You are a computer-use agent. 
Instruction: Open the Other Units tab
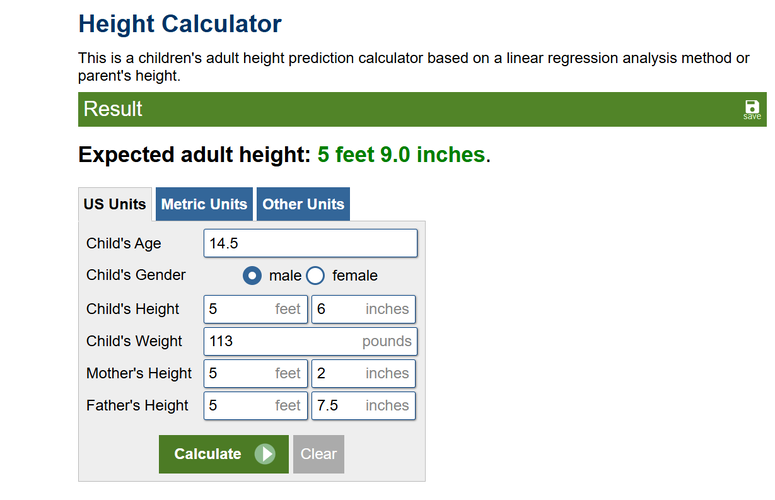[303, 204]
